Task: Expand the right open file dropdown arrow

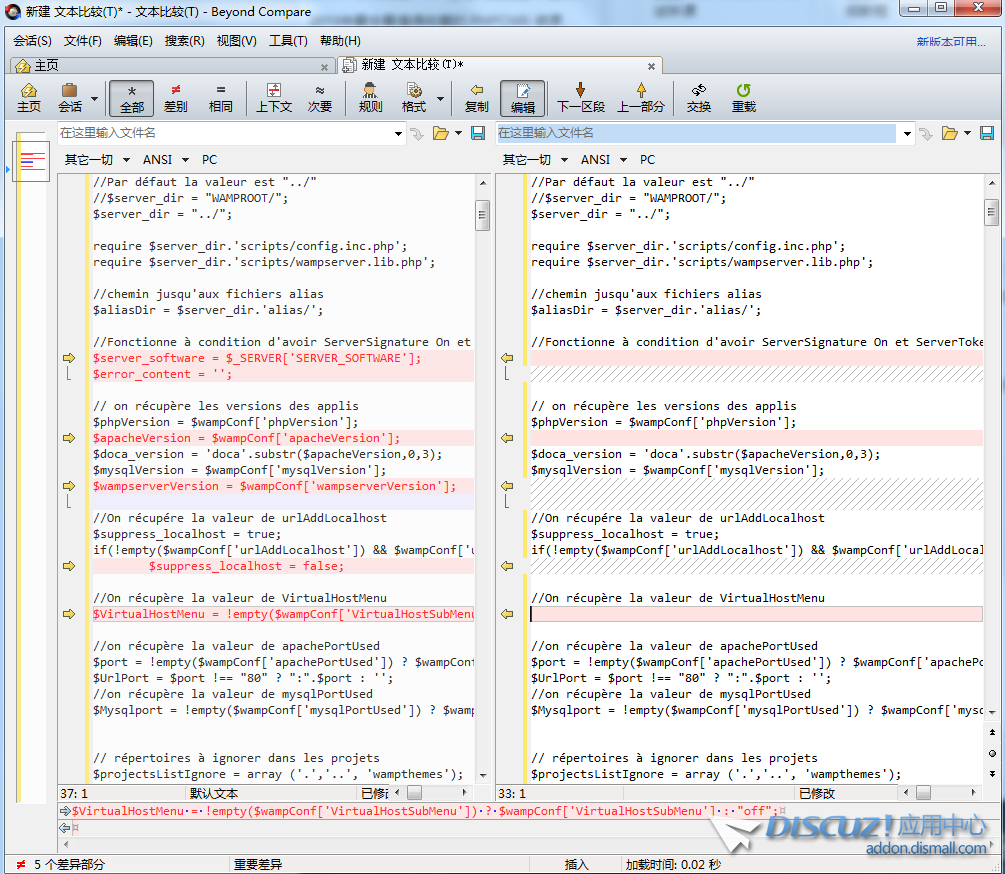Action: [967, 133]
